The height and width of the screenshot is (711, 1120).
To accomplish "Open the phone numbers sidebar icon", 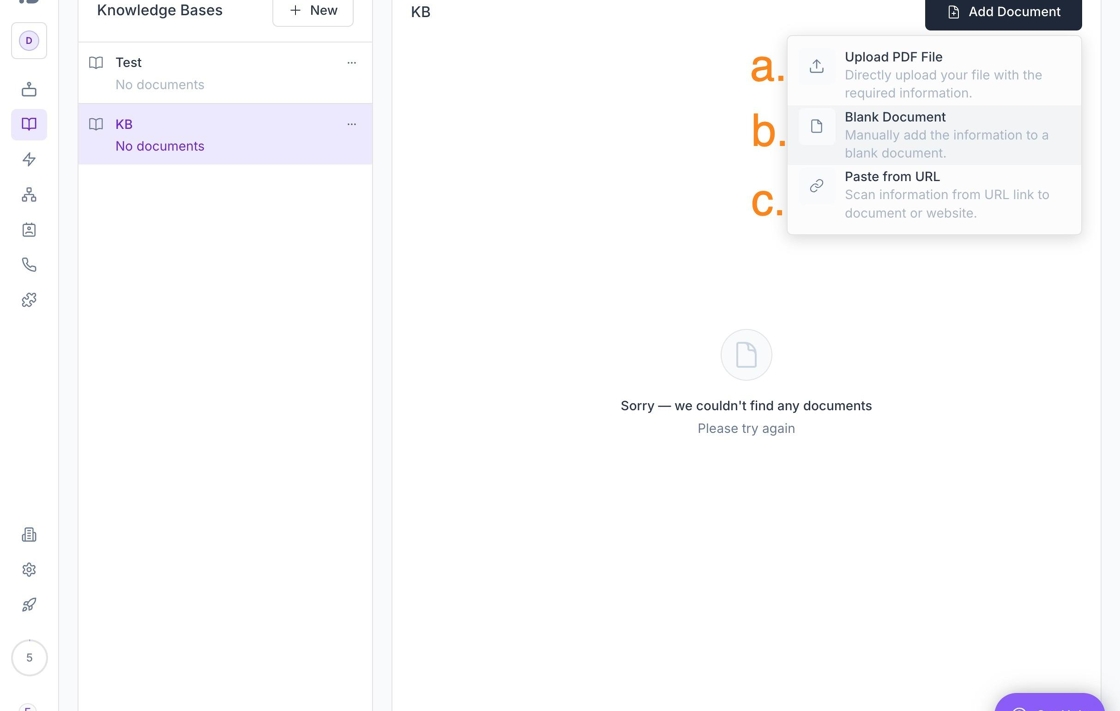I will point(29,264).
